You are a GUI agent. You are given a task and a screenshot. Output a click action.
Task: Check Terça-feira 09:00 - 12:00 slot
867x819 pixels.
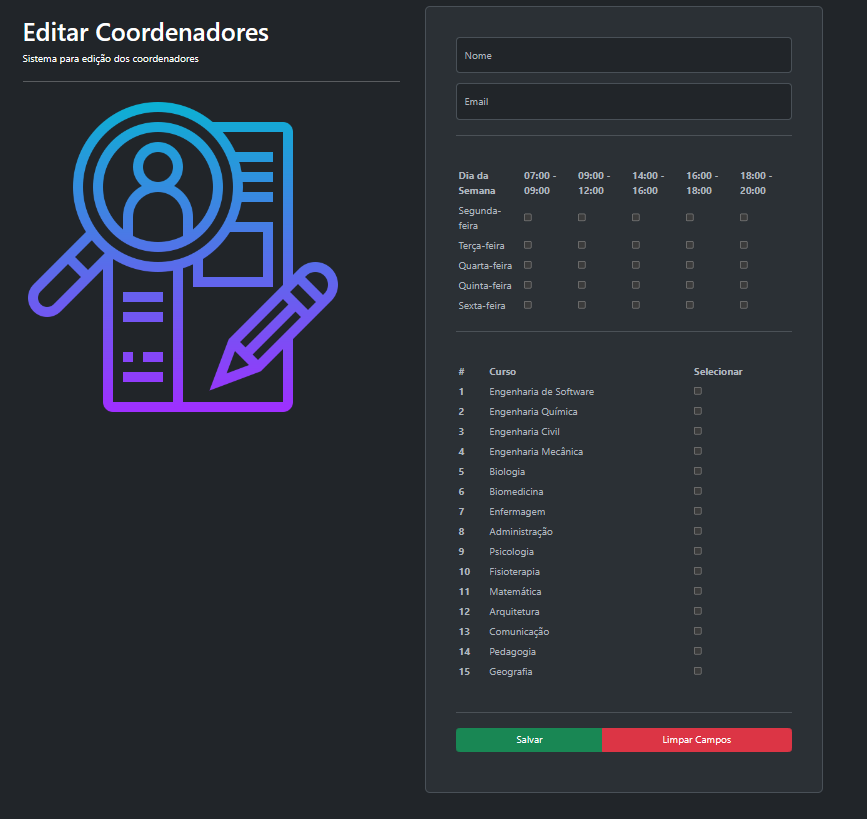click(x=582, y=244)
